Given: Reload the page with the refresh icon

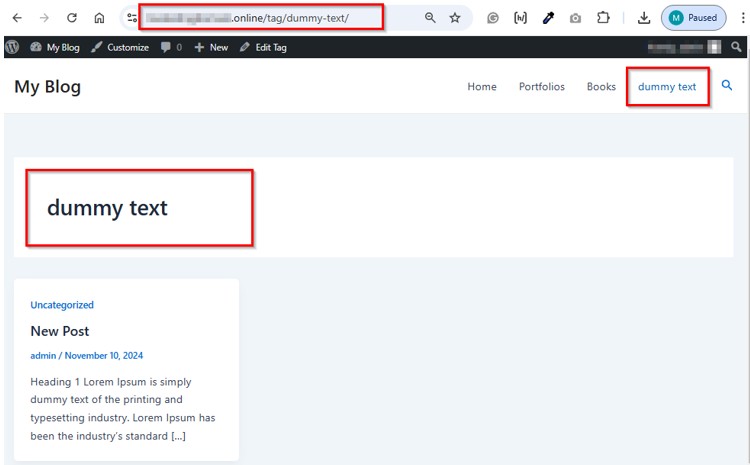Looking at the screenshot, I should click(x=72, y=18).
